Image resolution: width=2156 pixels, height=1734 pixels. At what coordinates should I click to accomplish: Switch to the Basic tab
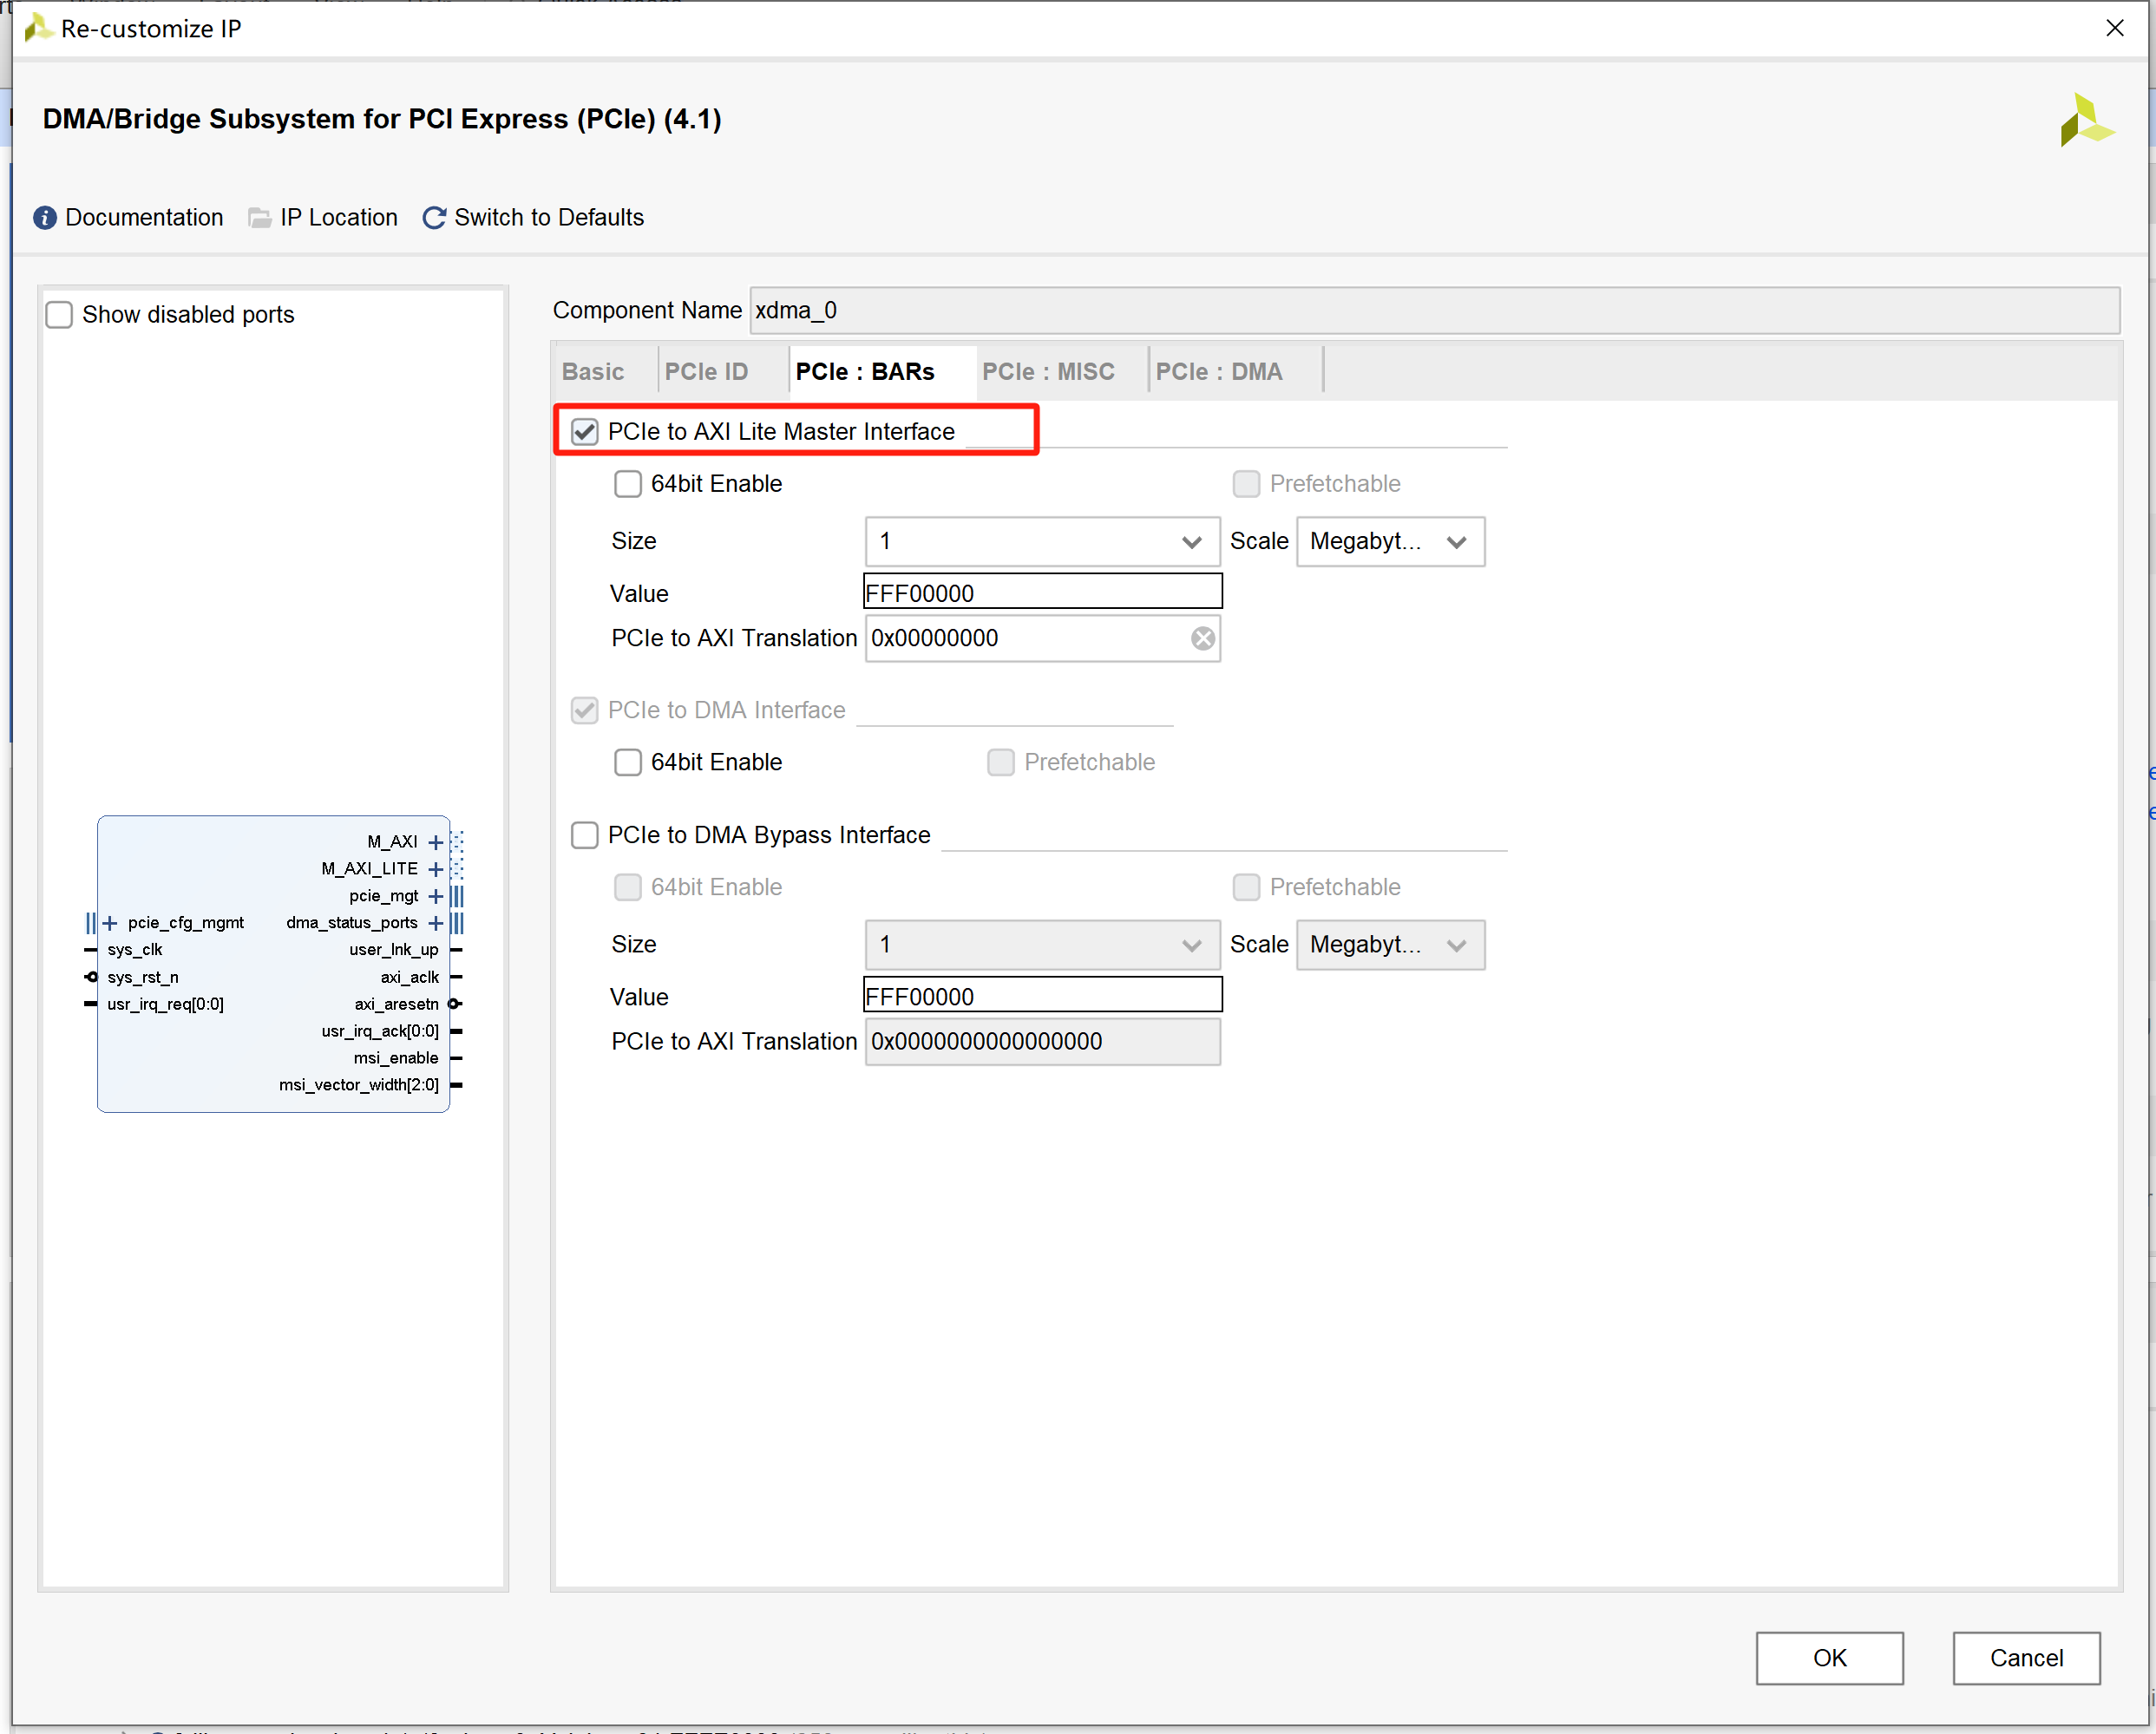[594, 371]
